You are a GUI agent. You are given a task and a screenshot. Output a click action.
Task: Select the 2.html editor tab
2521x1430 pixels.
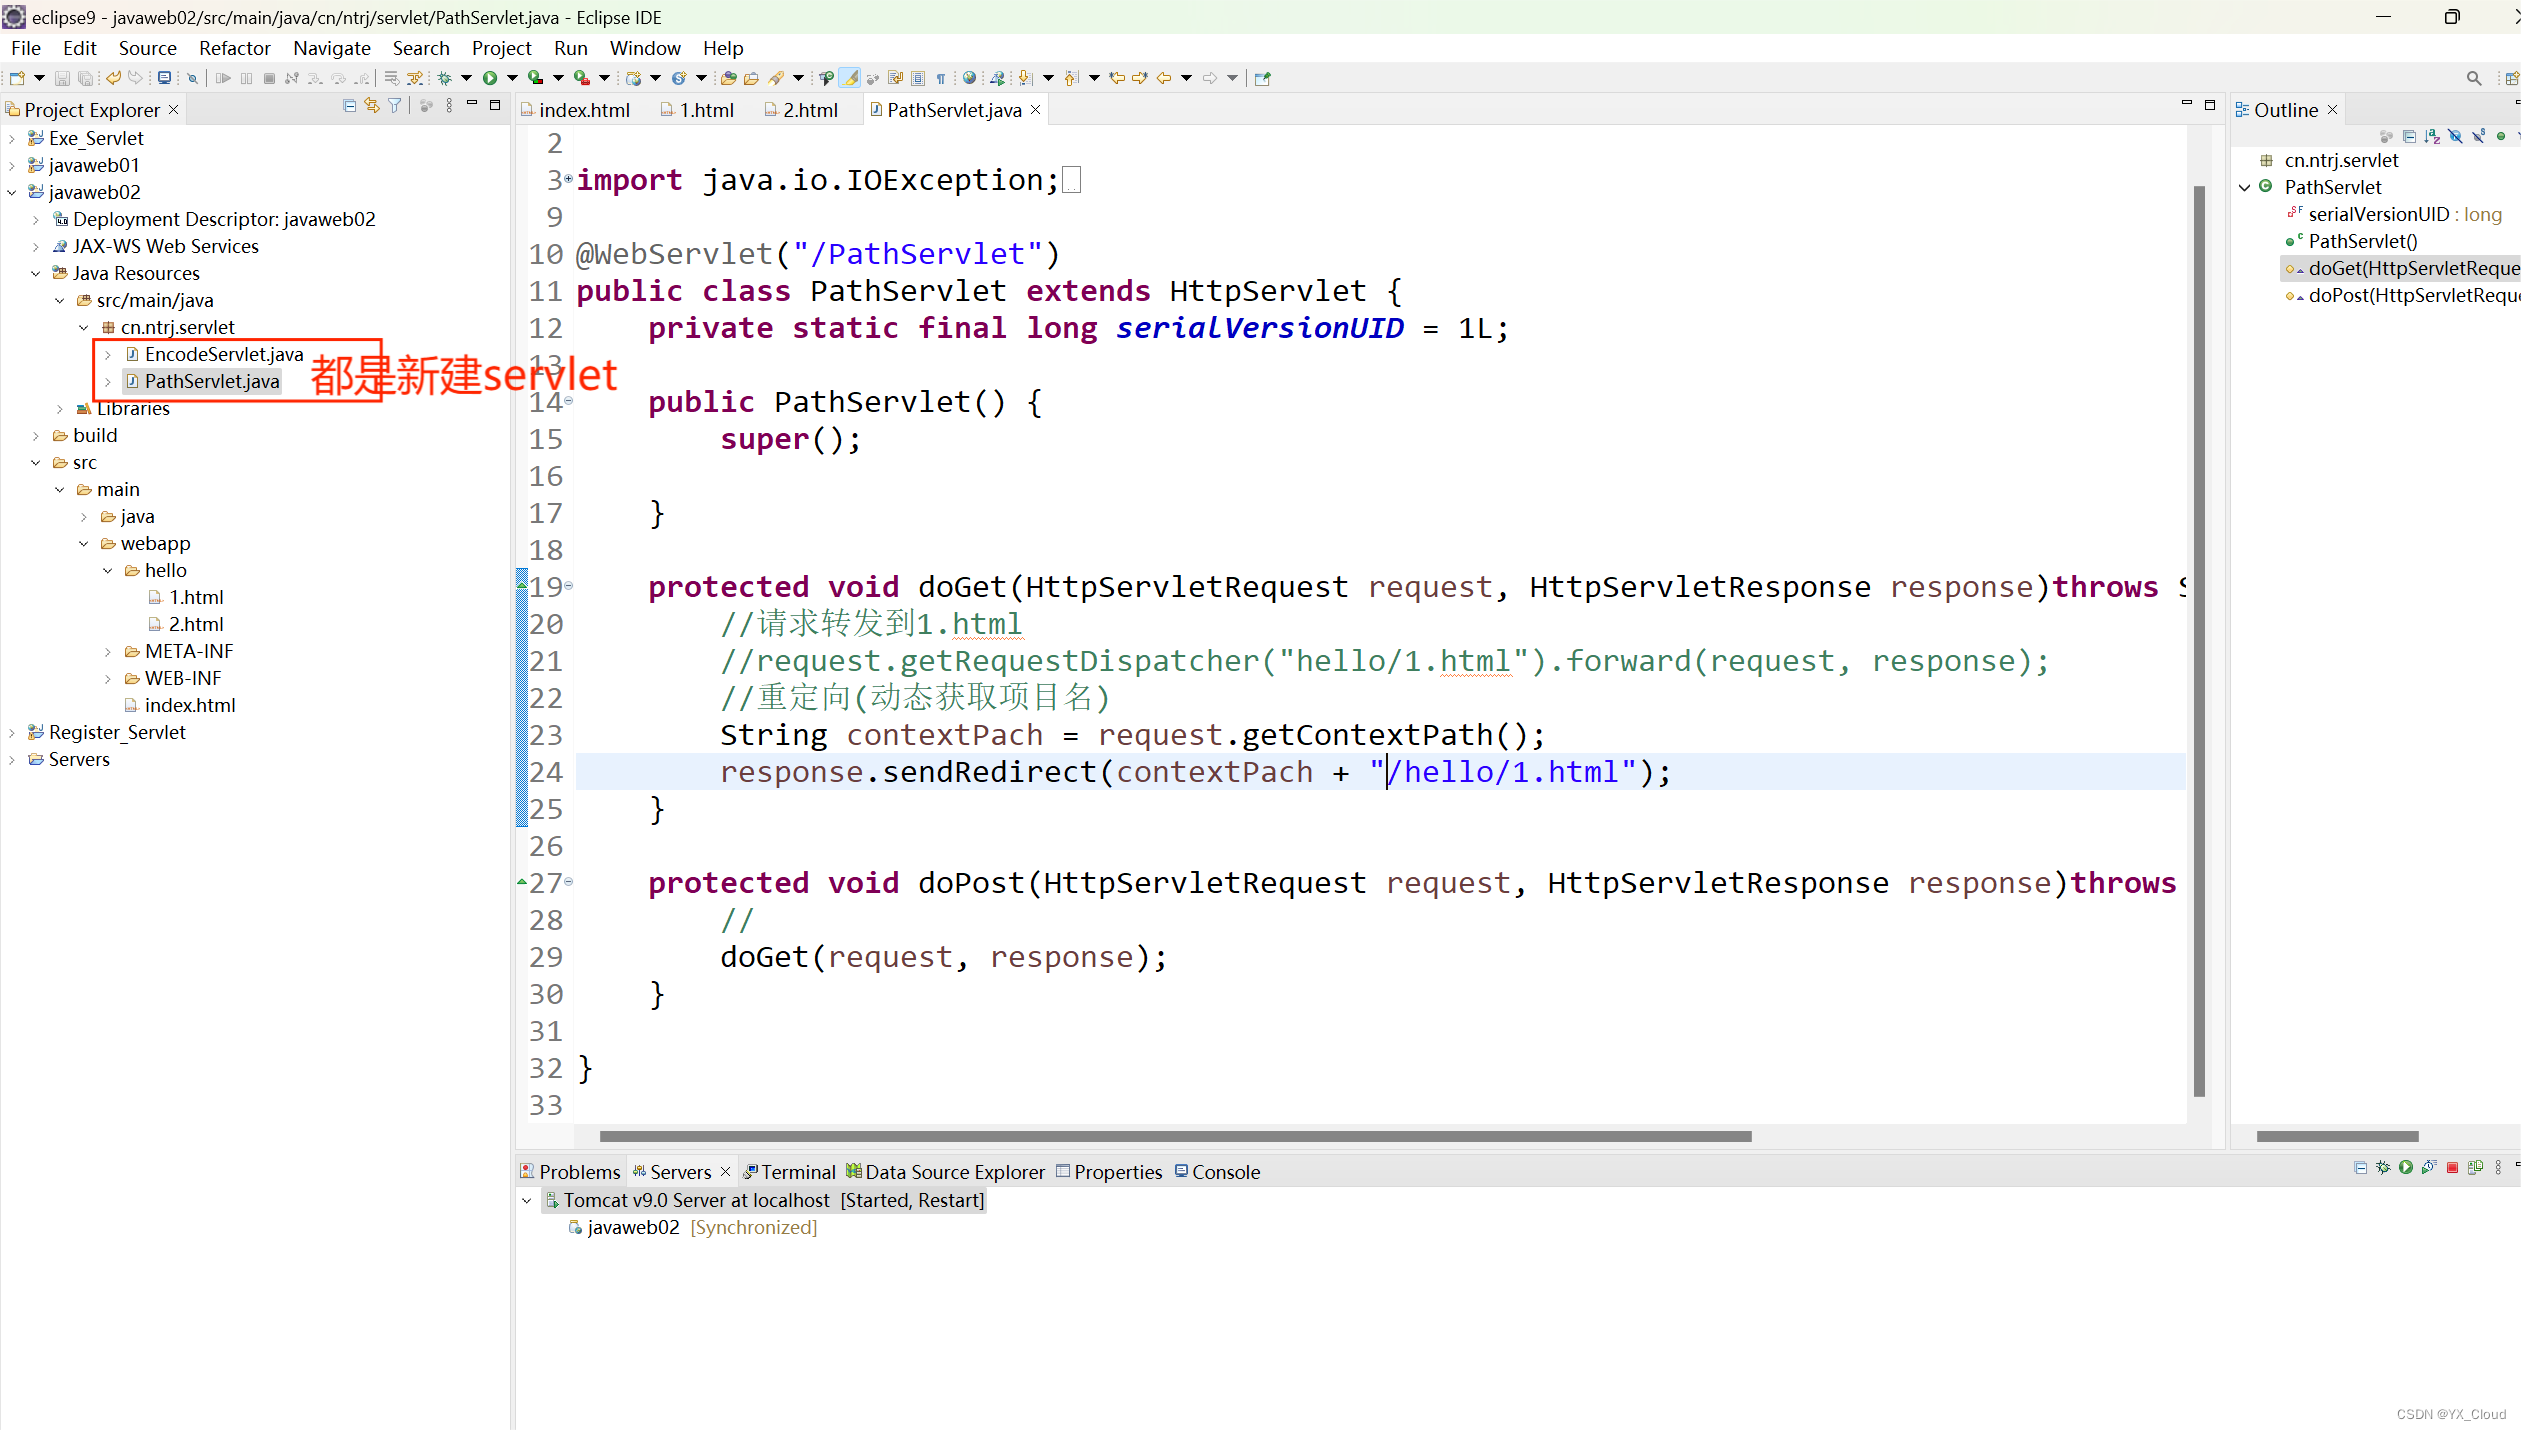[x=810, y=110]
